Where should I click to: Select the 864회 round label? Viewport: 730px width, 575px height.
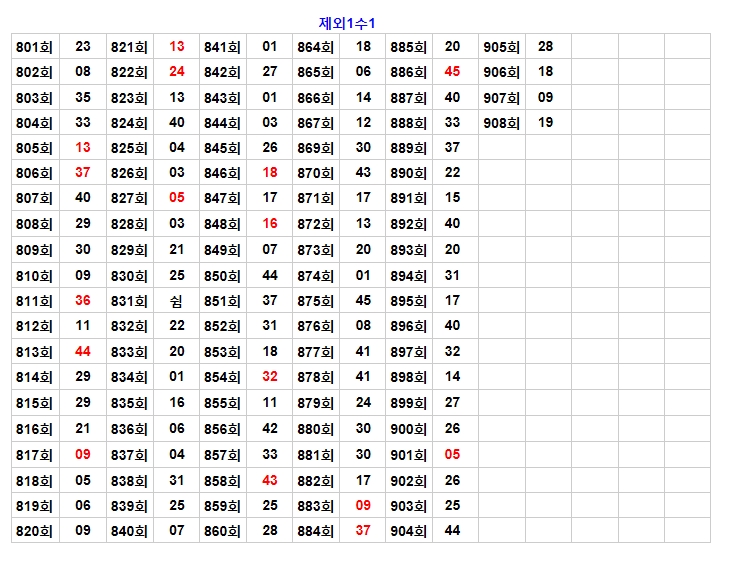315,47
